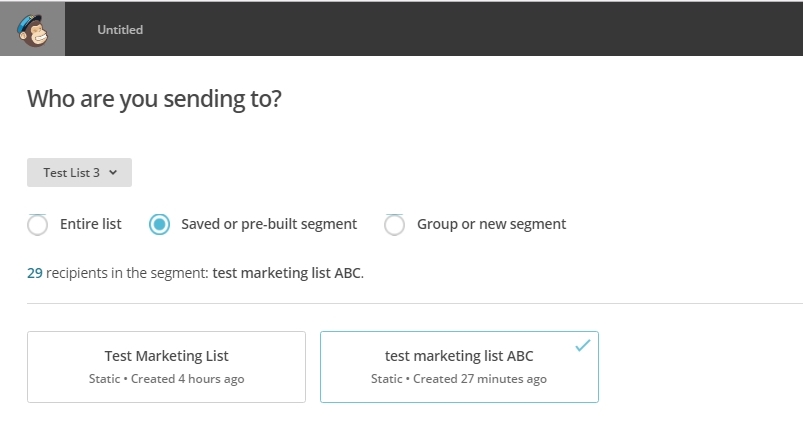Select the test marketing list ABC segment card
This screenshot has height=441, width=803.
click(459, 367)
